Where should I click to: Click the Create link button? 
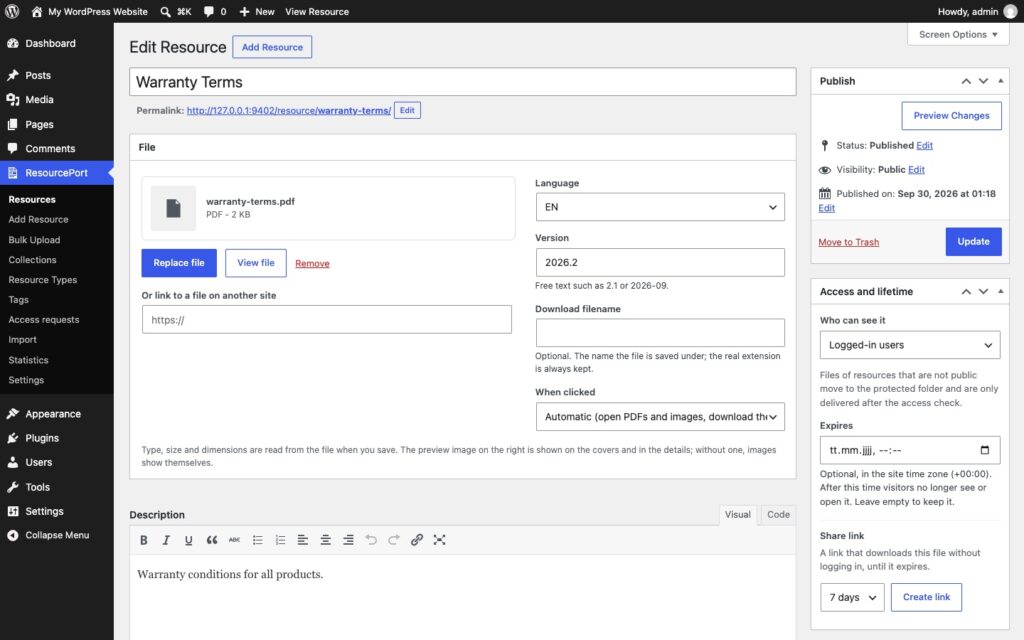[x=926, y=598]
